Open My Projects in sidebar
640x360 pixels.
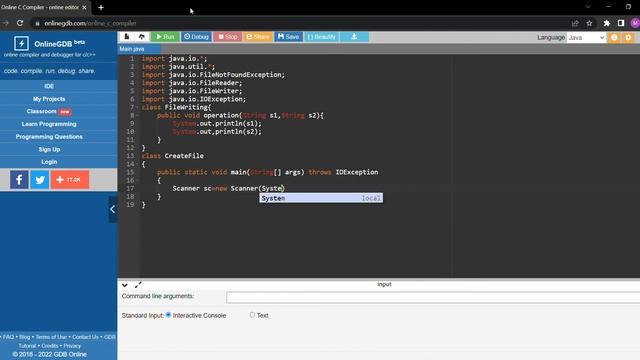(49, 99)
